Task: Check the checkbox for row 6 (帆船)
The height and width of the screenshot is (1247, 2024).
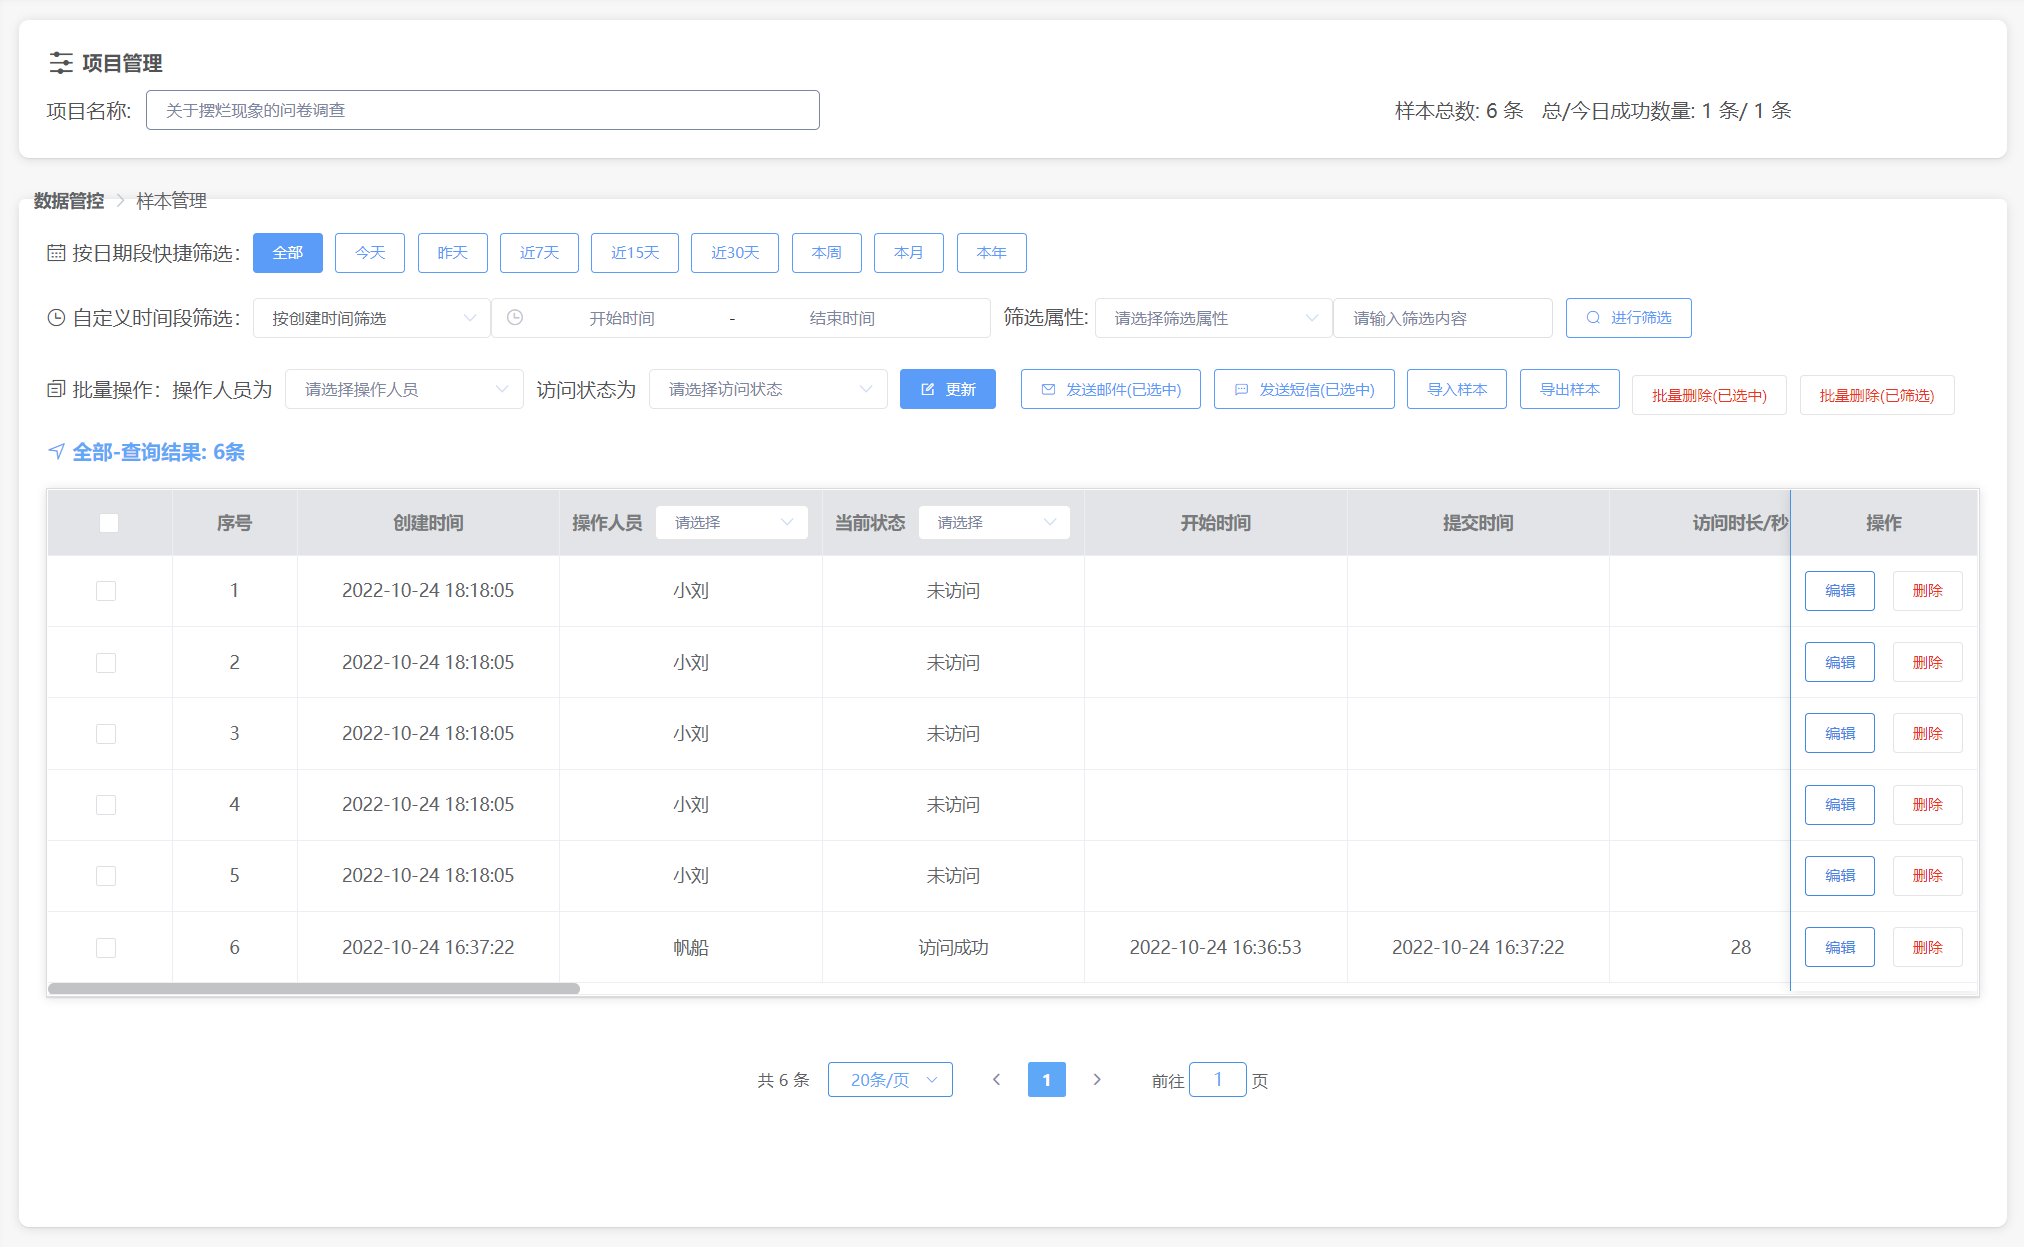Action: point(106,948)
